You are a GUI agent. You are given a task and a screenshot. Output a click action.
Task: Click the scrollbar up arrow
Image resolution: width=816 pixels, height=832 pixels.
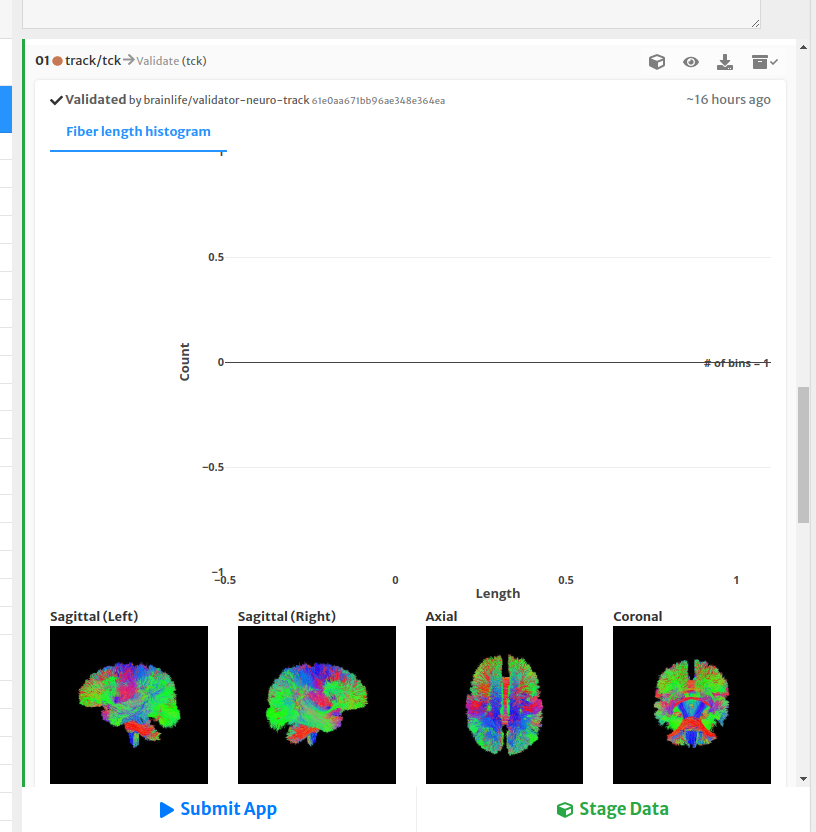[802, 45]
